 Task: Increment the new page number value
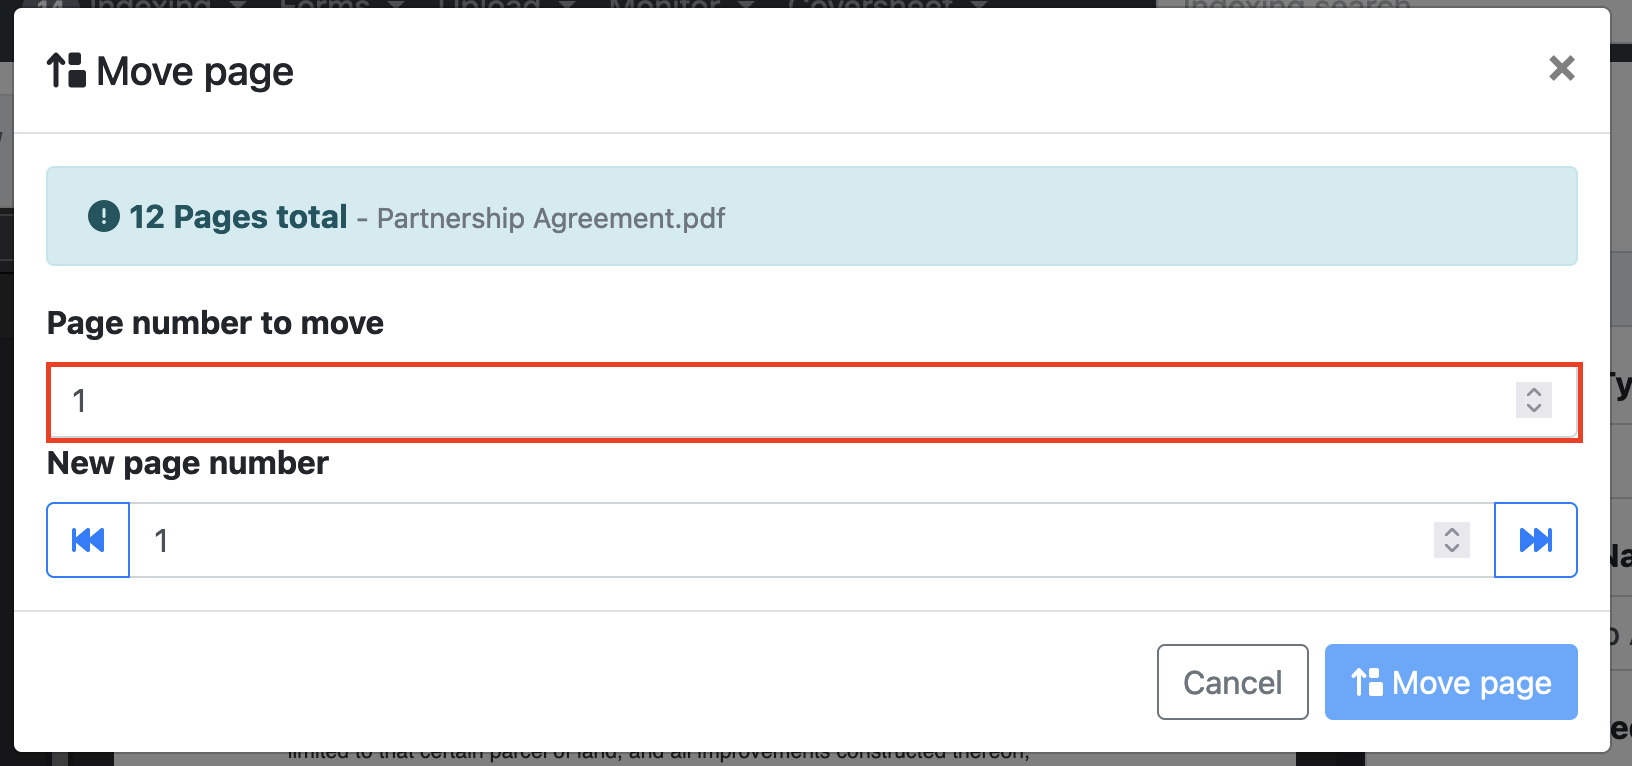tap(1451, 532)
